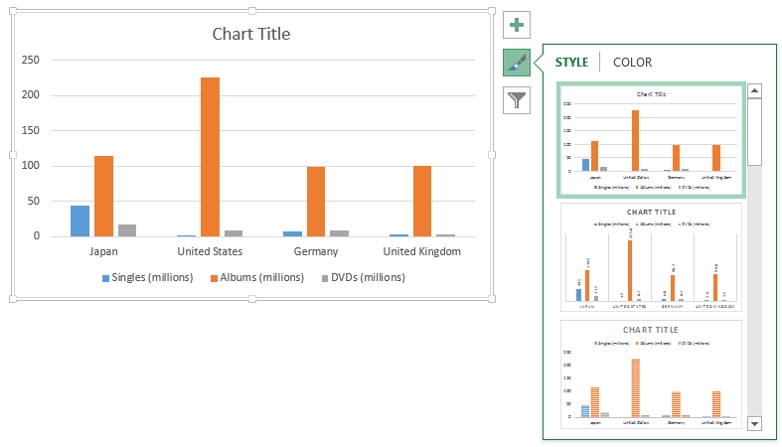Choose the second chart style with data labels

tap(651, 256)
